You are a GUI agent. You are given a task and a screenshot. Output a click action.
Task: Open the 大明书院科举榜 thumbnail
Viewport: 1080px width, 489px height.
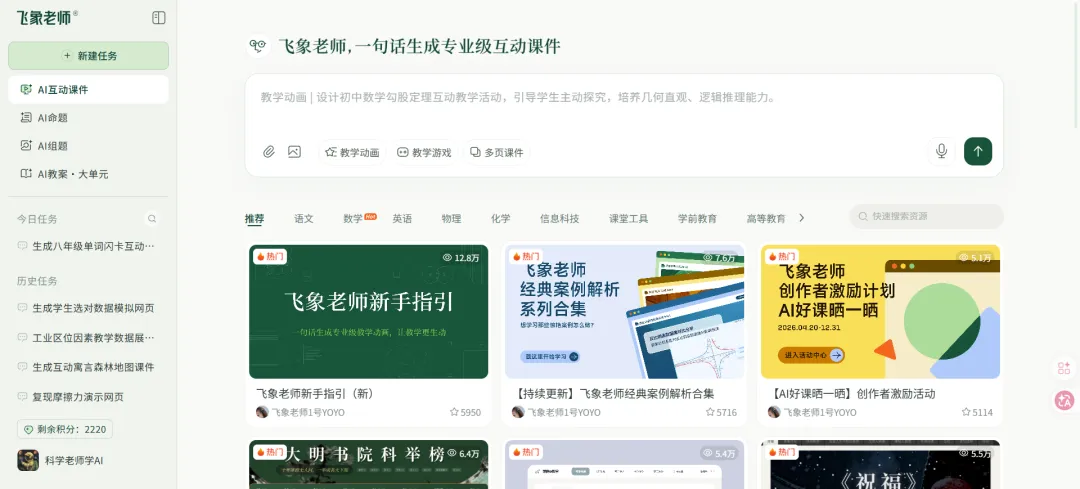(x=368, y=465)
